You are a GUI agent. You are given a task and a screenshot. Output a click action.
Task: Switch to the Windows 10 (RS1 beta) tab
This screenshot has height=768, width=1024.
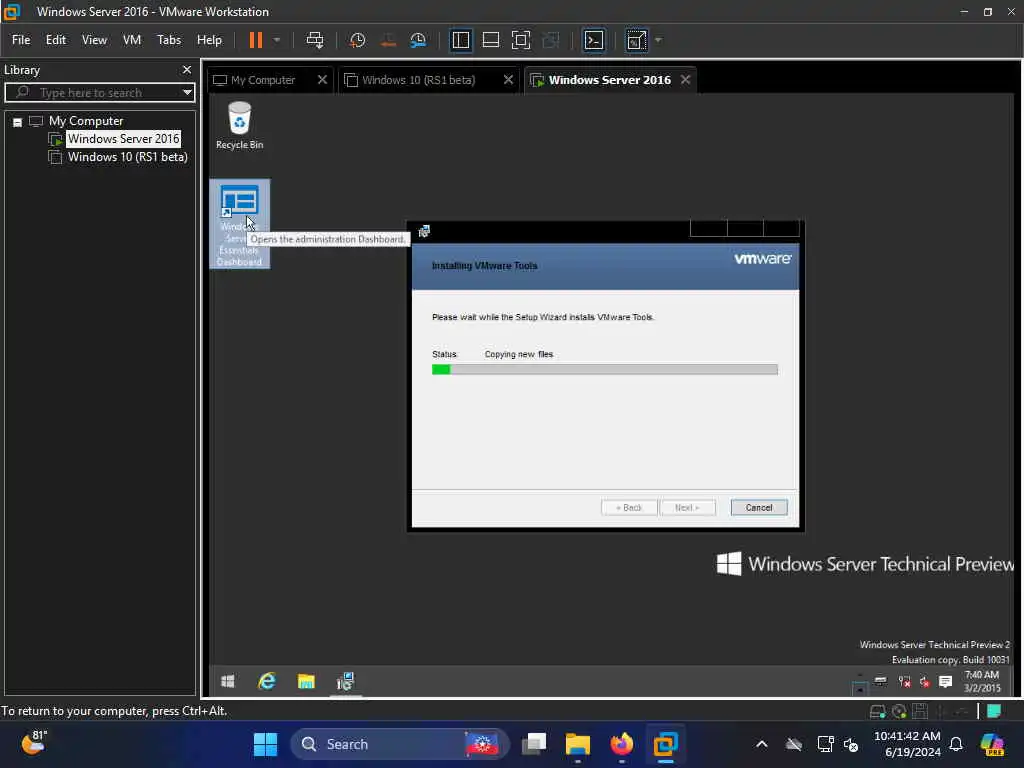(418, 80)
